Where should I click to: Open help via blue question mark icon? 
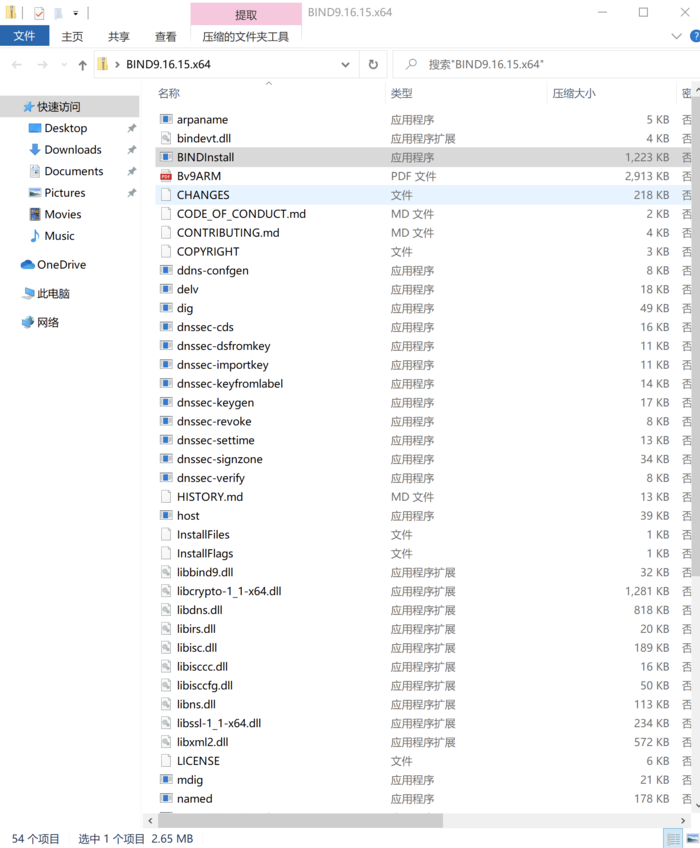tap(695, 36)
